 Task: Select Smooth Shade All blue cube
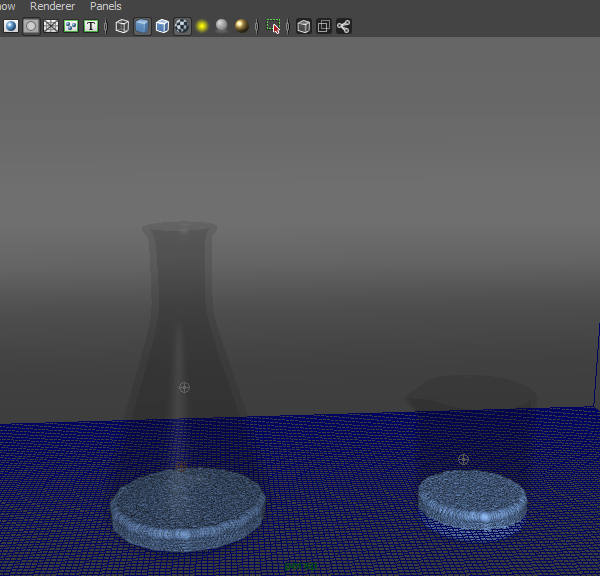142,26
